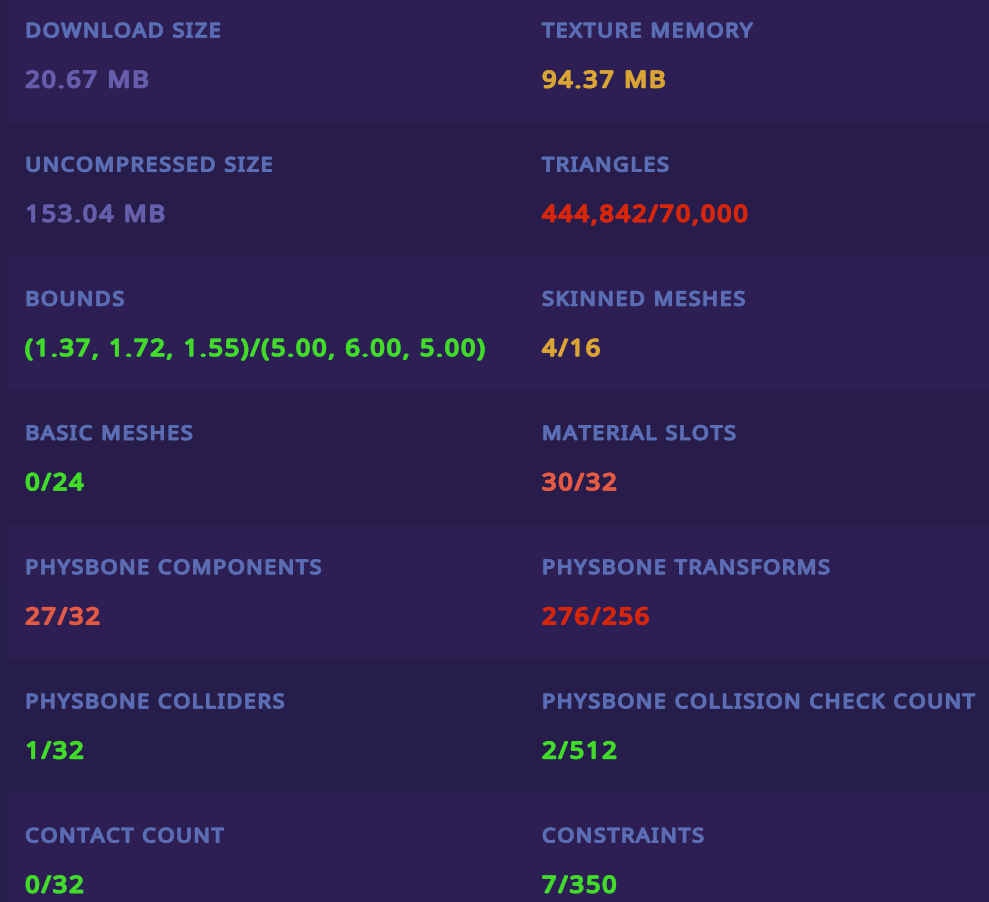
Task: Select the red 444,842/70,000 triangles value
Action: tap(645, 213)
